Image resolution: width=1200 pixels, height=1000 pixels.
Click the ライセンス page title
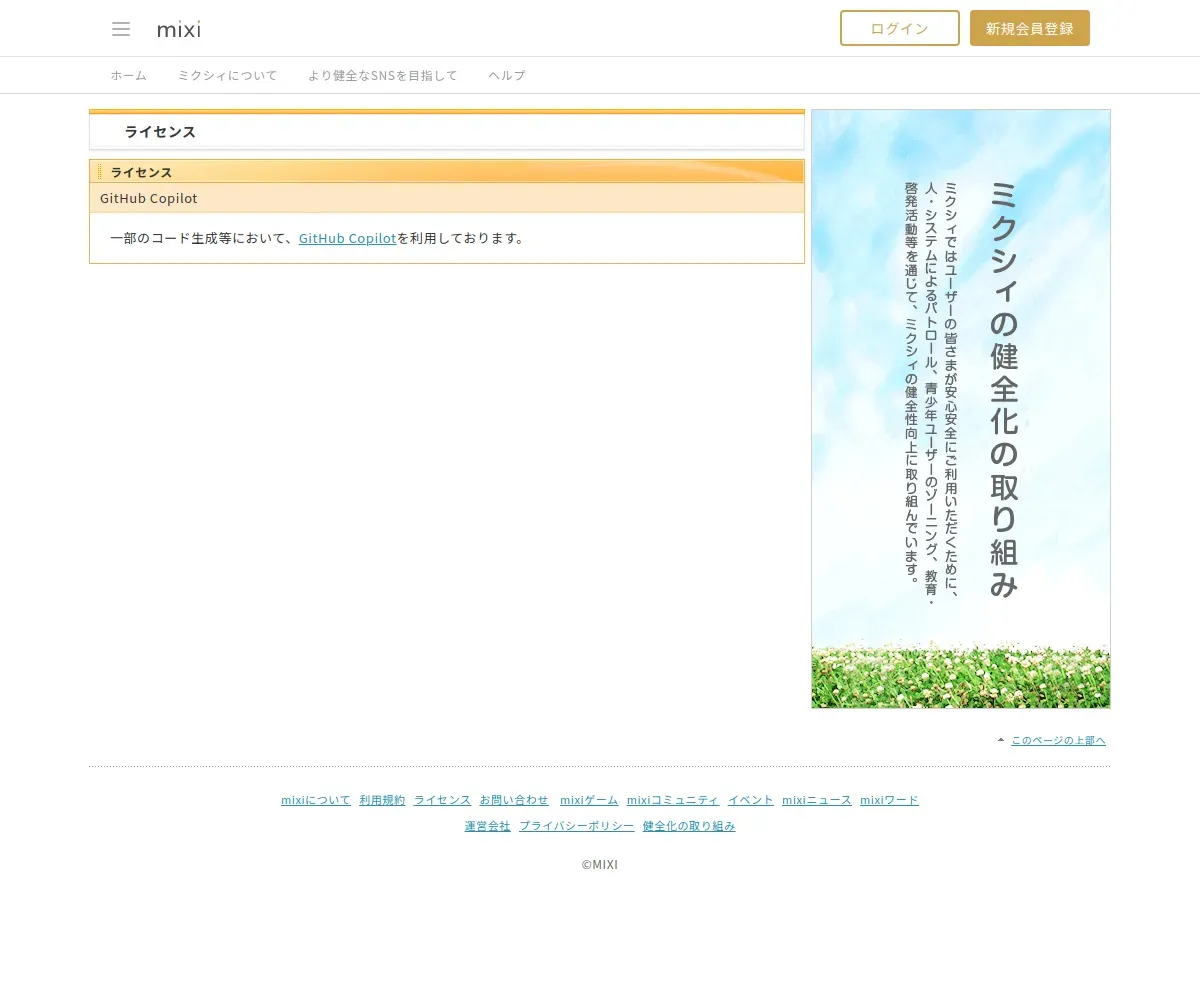160,131
